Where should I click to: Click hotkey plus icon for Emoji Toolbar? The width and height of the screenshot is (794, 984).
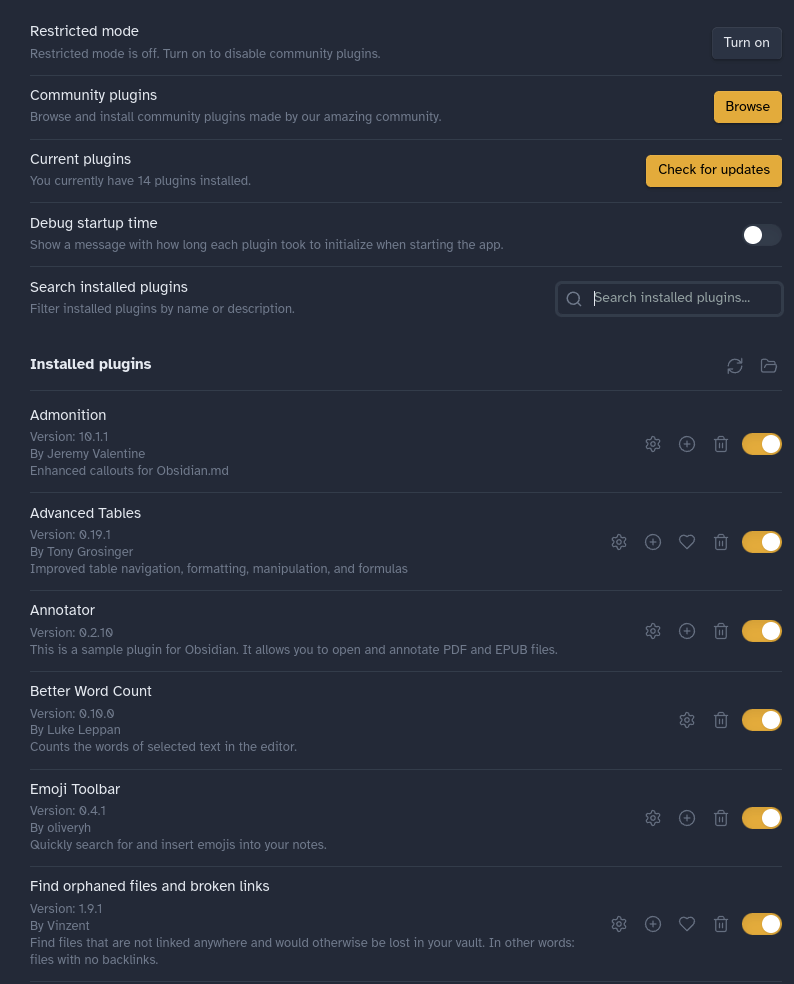pyautogui.click(x=687, y=818)
